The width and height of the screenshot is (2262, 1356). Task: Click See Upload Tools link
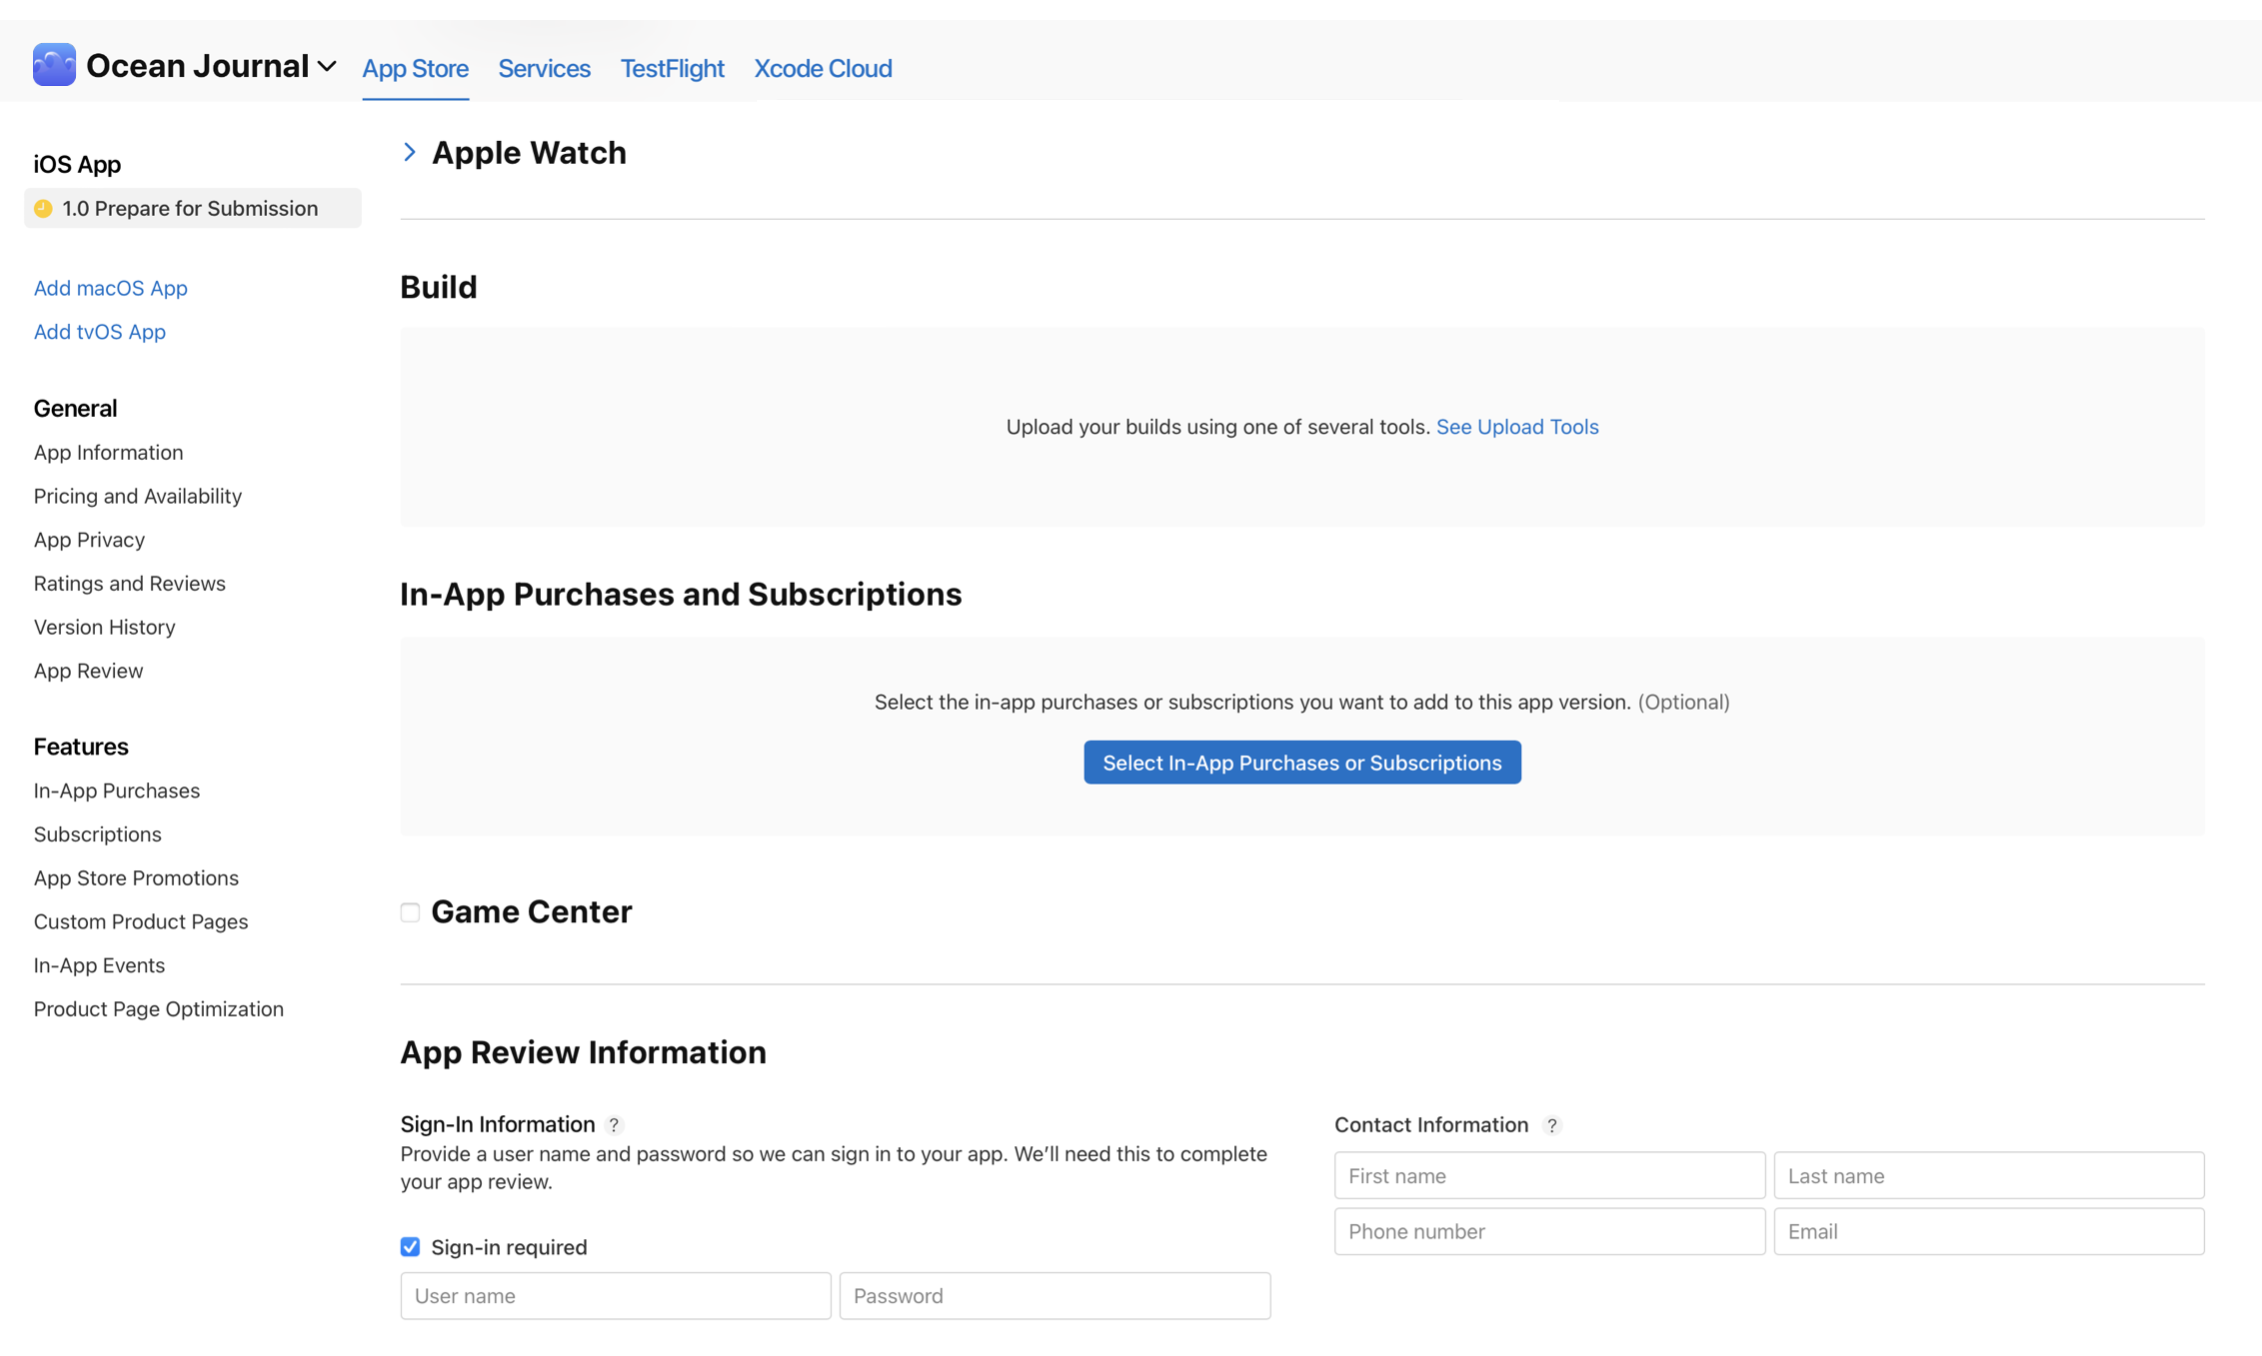tap(1517, 427)
